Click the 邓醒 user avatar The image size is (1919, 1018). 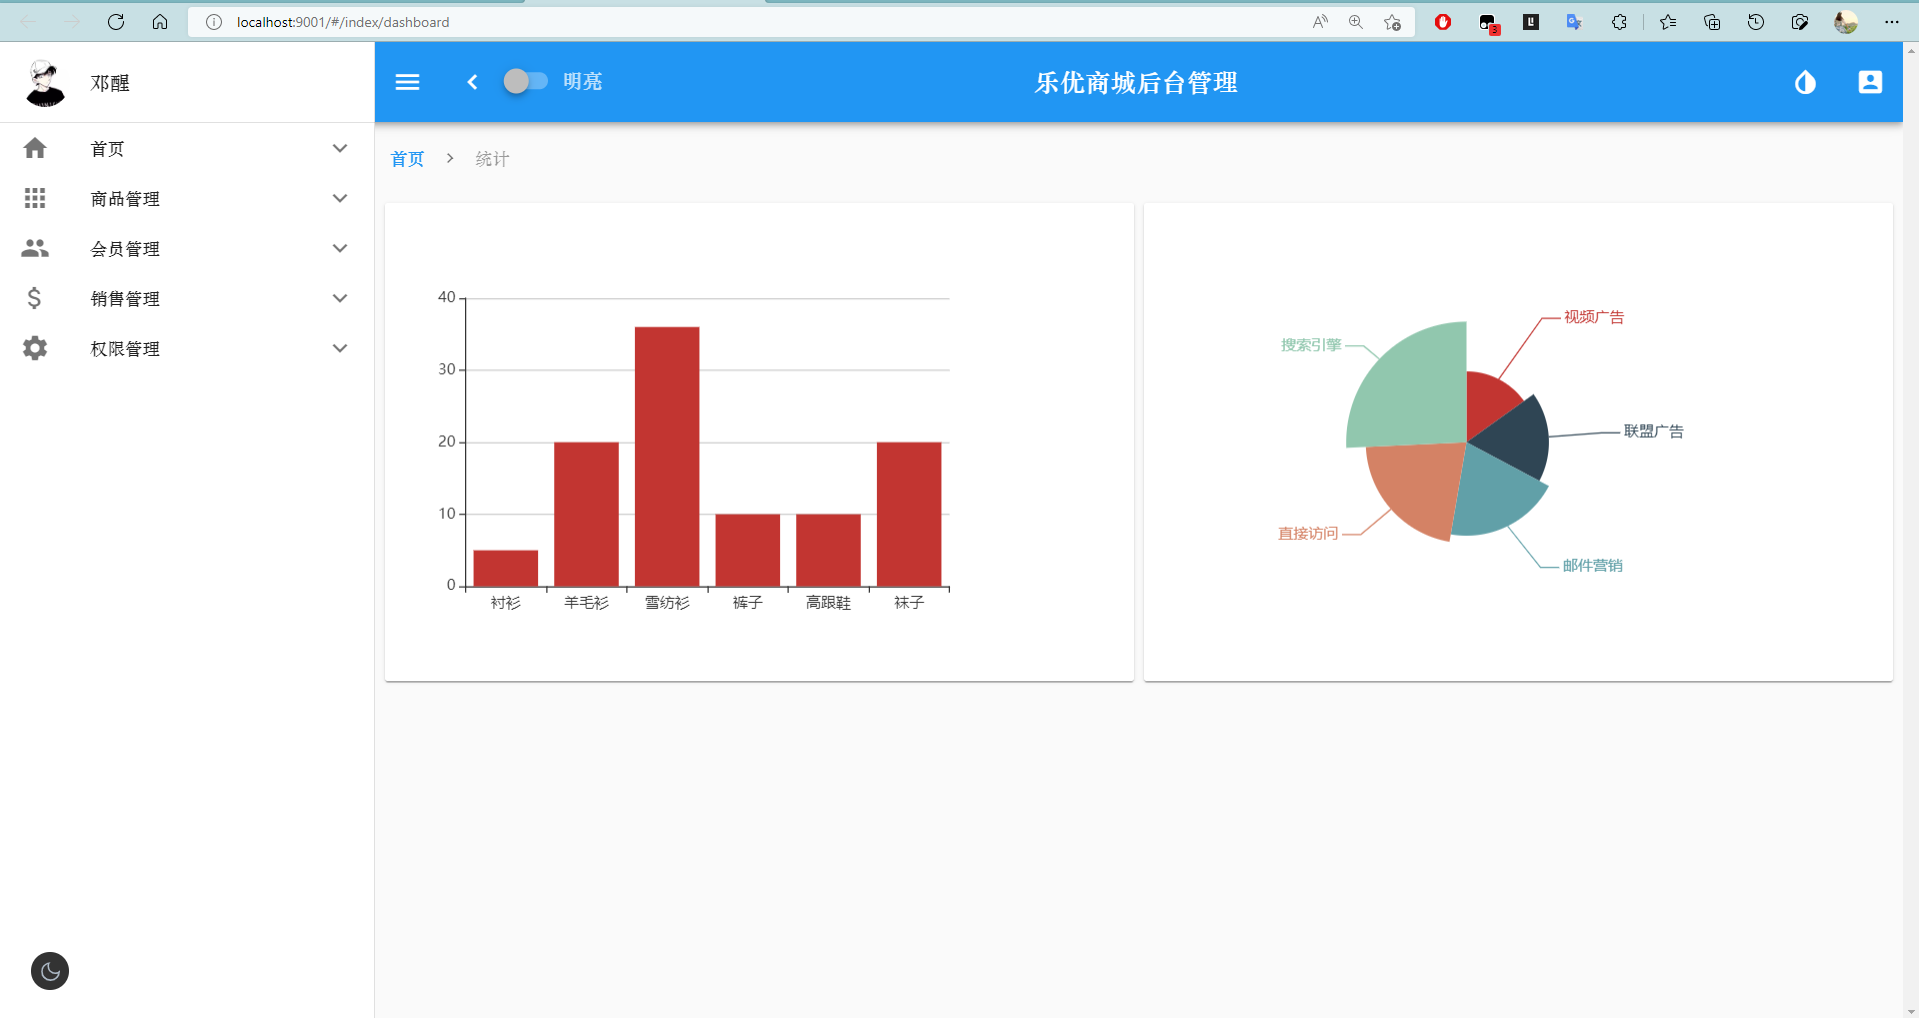click(x=45, y=82)
